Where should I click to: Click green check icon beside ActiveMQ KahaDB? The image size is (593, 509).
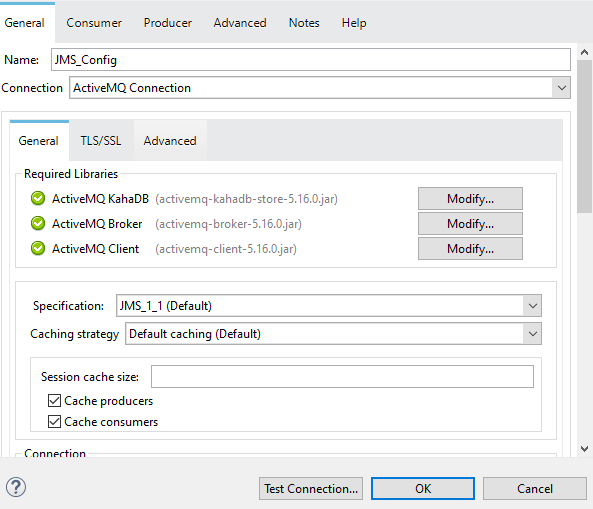[38, 198]
